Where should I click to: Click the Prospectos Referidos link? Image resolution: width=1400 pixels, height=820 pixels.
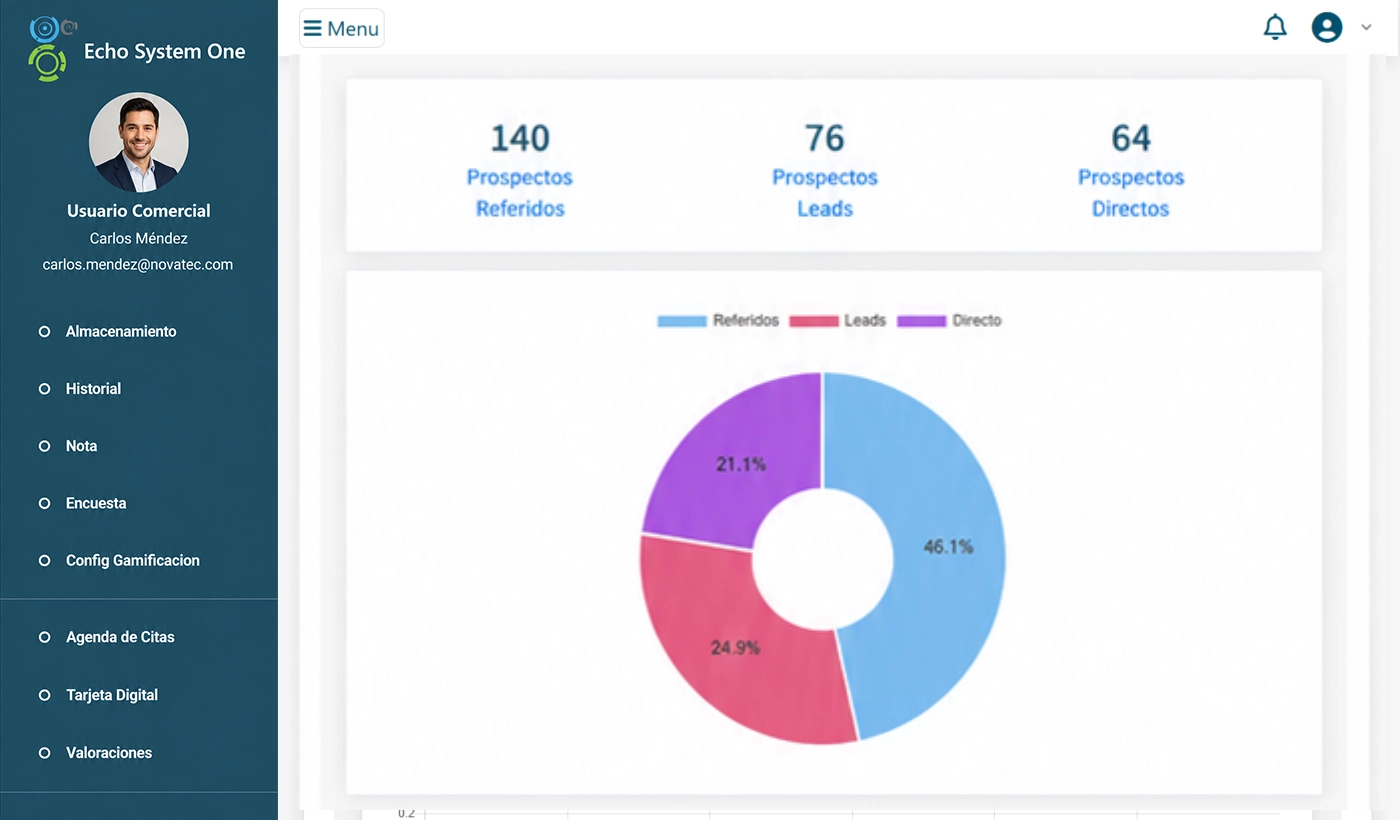click(x=520, y=193)
